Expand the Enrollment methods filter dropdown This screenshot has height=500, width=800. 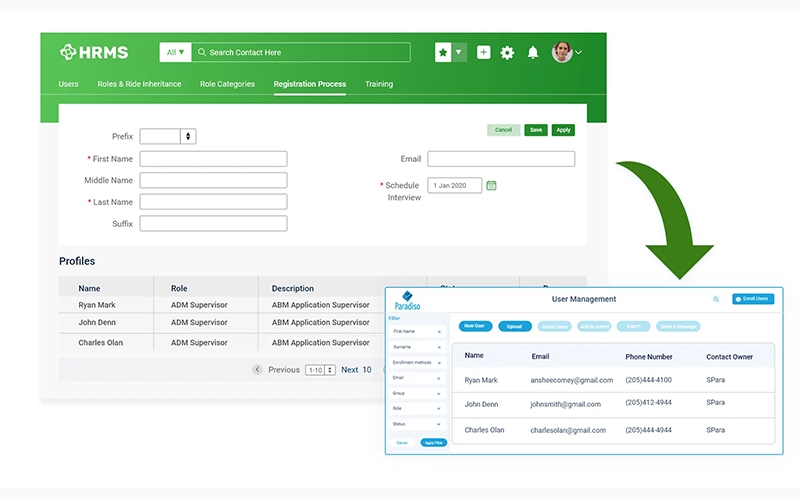click(417, 362)
